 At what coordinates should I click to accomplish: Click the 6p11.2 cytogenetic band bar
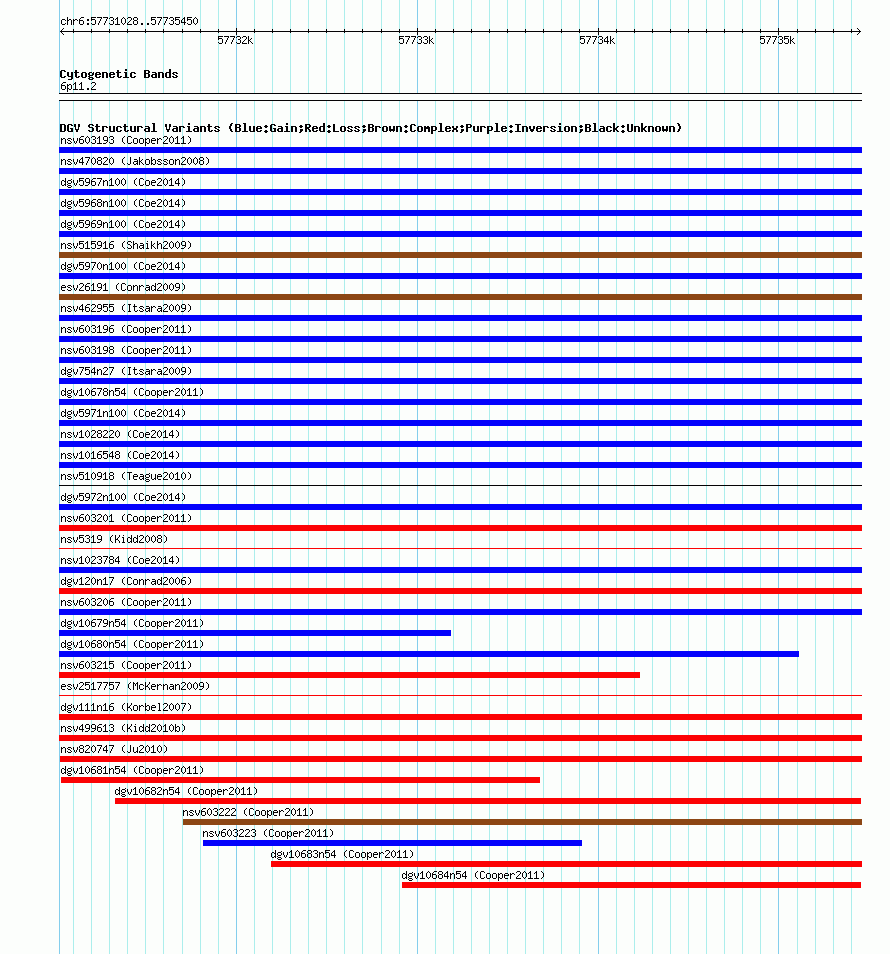pyautogui.click(x=461, y=97)
